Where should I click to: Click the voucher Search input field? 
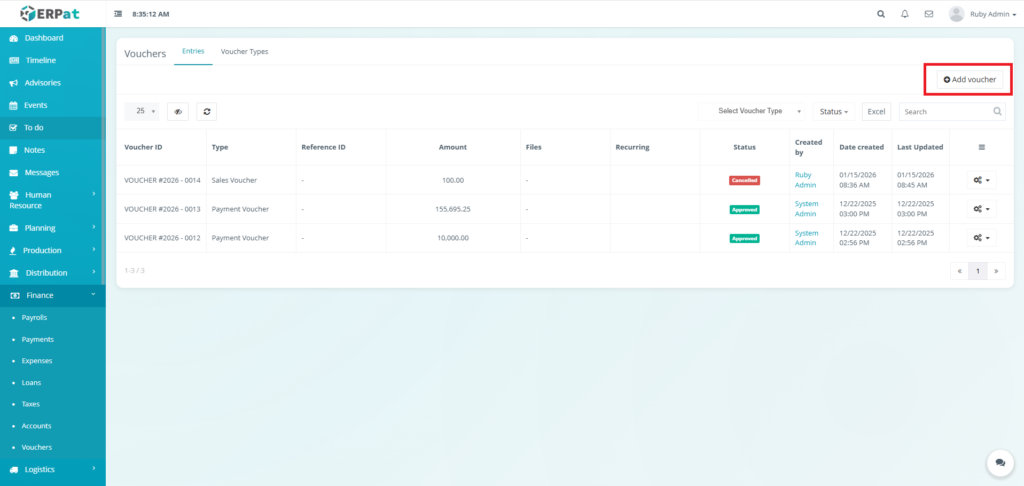tap(945, 112)
